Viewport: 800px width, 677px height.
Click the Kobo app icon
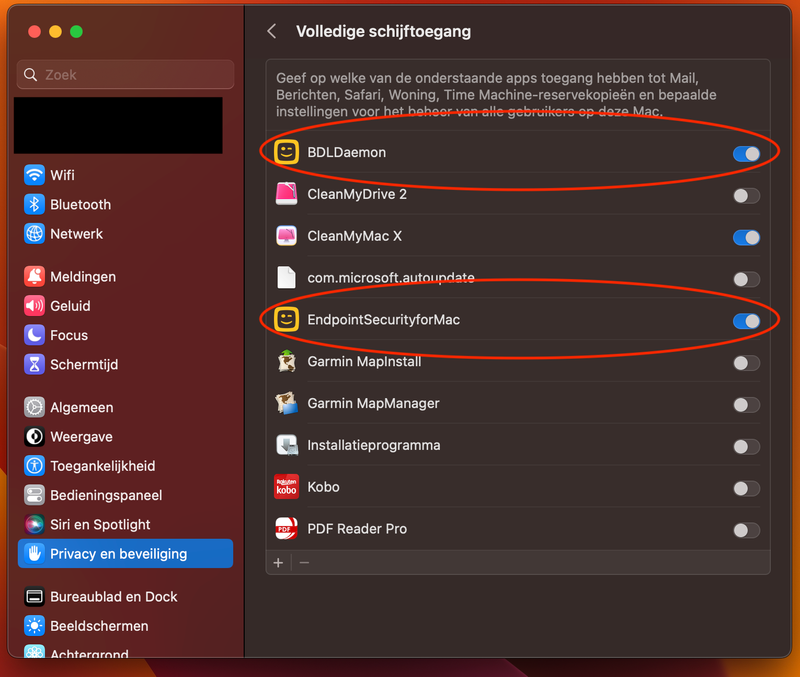click(x=286, y=487)
